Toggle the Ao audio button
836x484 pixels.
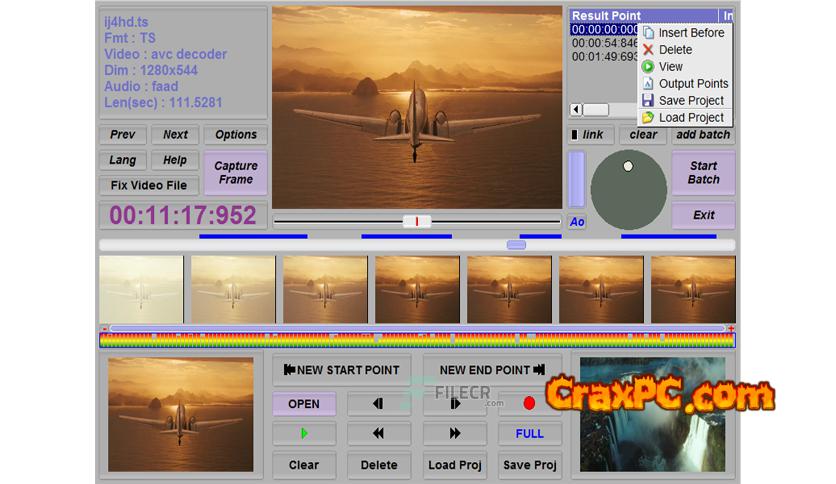click(x=577, y=222)
